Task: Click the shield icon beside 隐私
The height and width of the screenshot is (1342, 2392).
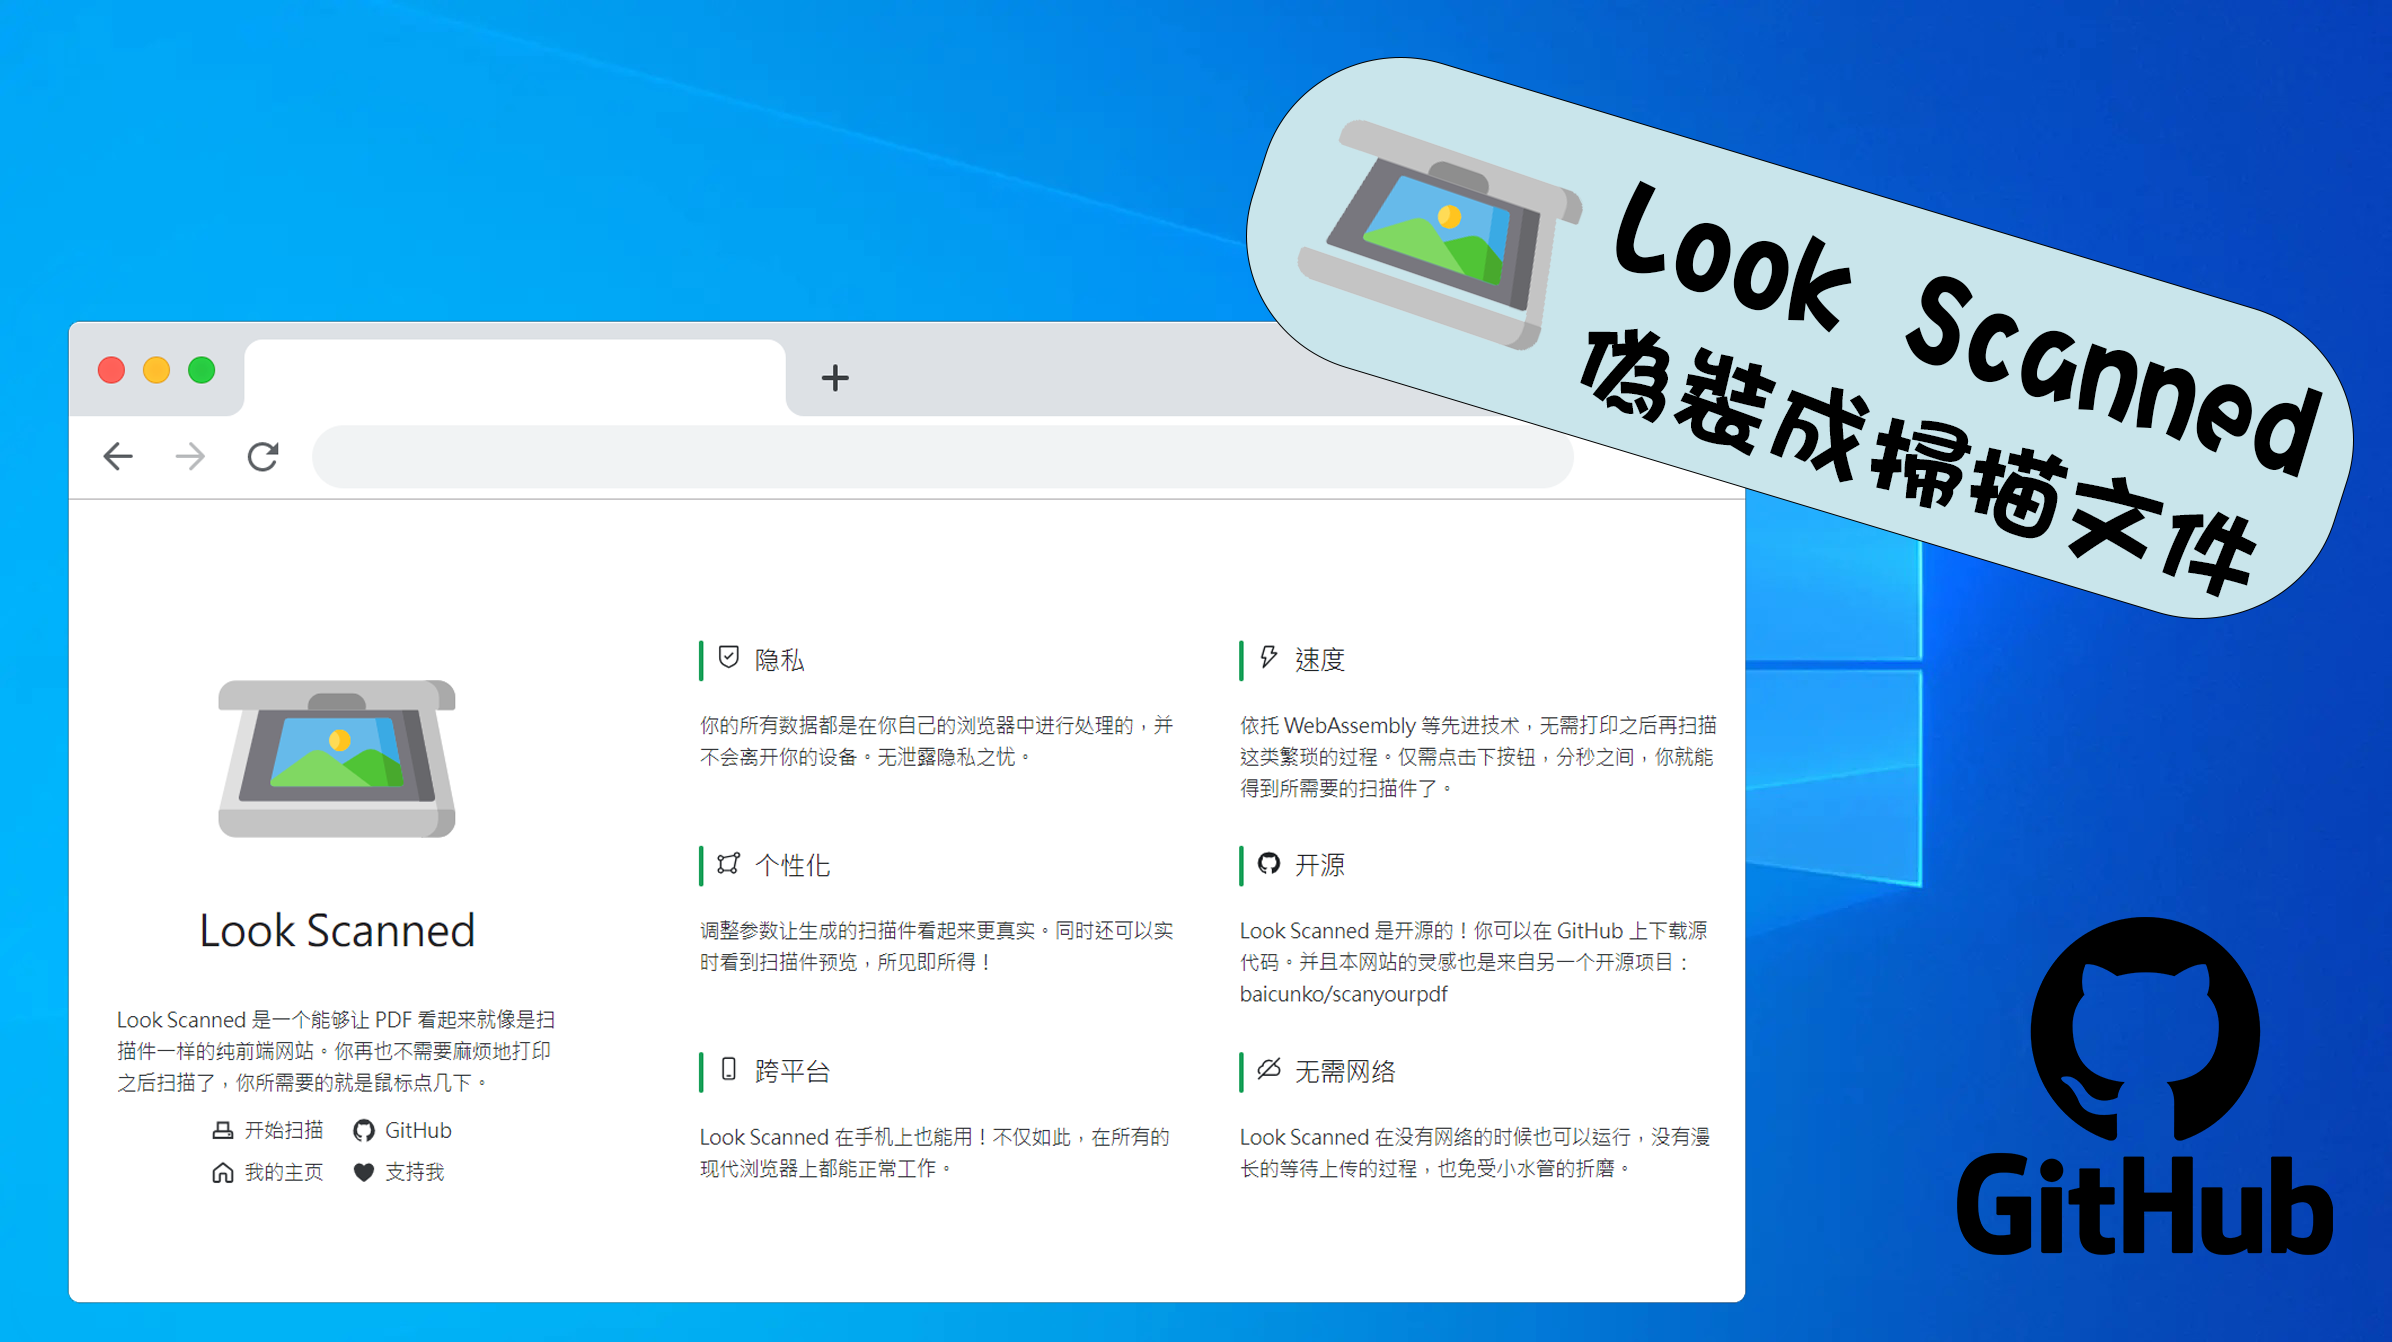Action: tap(729, 657)
